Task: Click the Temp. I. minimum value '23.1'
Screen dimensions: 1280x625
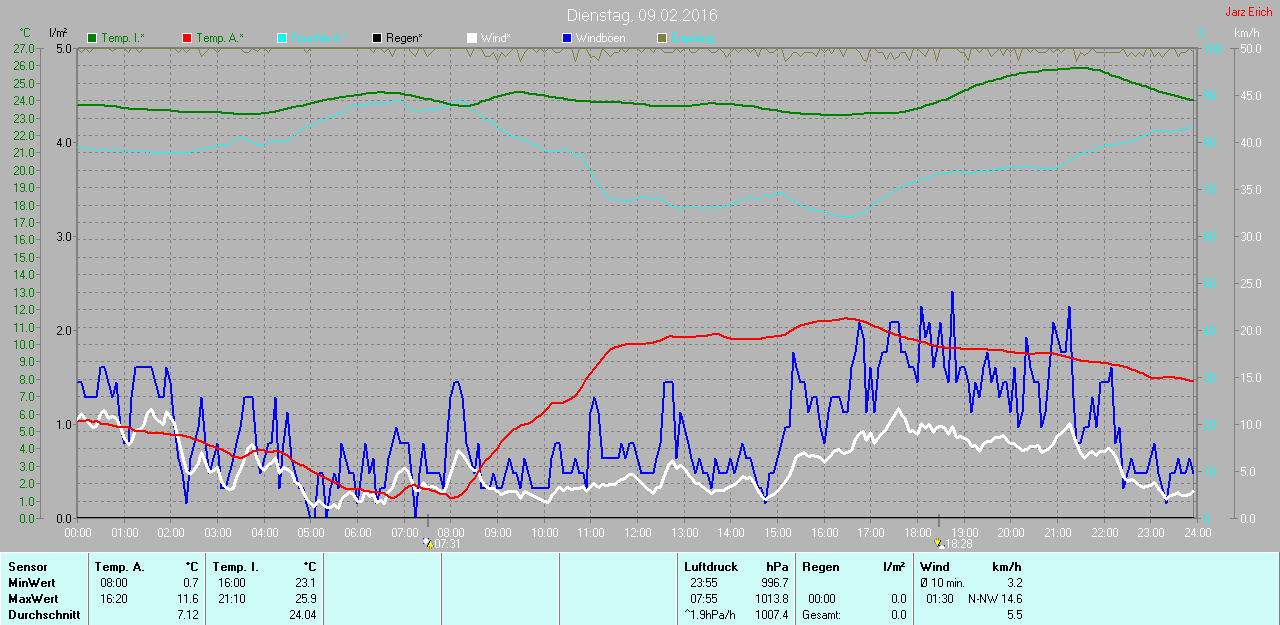Action: 306,583
